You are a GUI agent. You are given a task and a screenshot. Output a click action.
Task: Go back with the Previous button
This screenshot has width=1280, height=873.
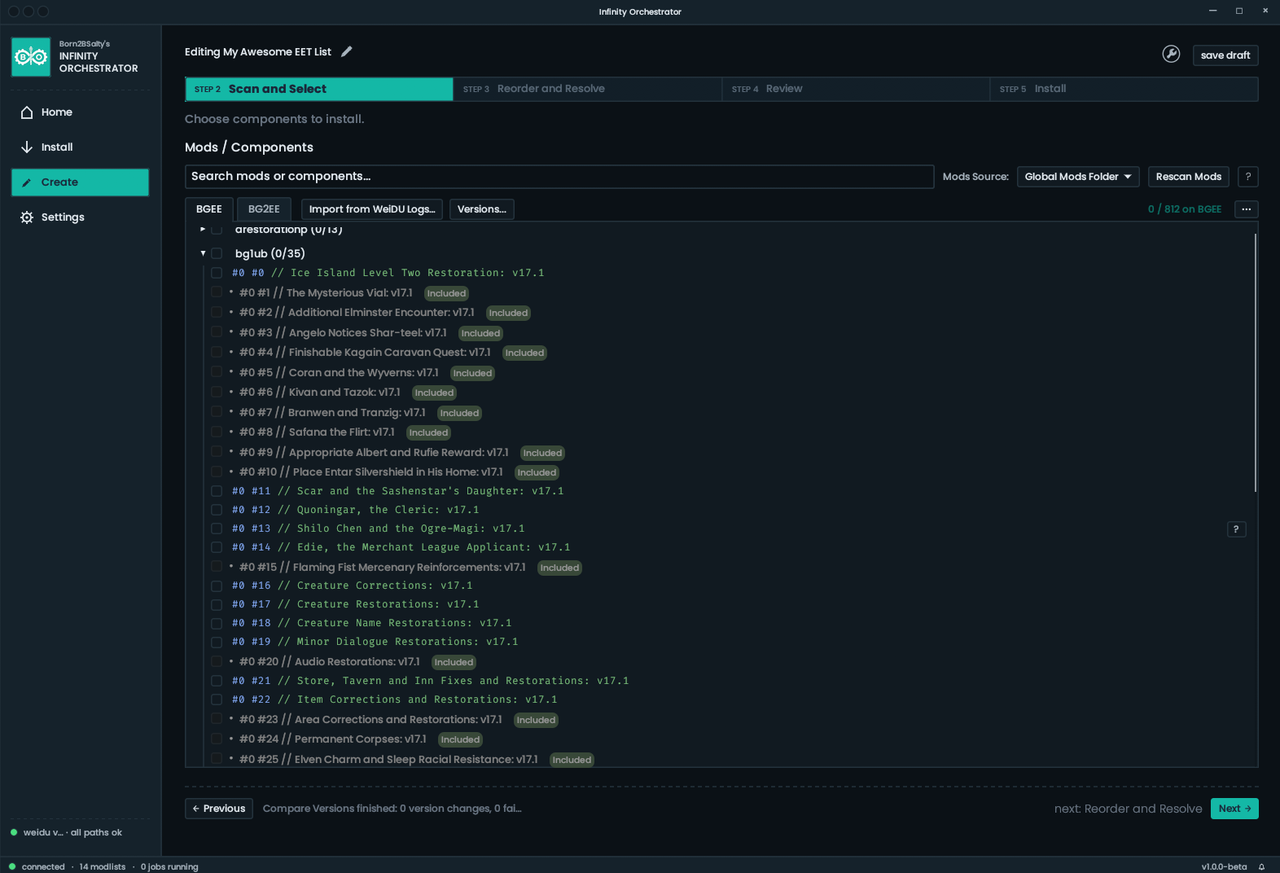pyautogui.click(x=219, y=808)
